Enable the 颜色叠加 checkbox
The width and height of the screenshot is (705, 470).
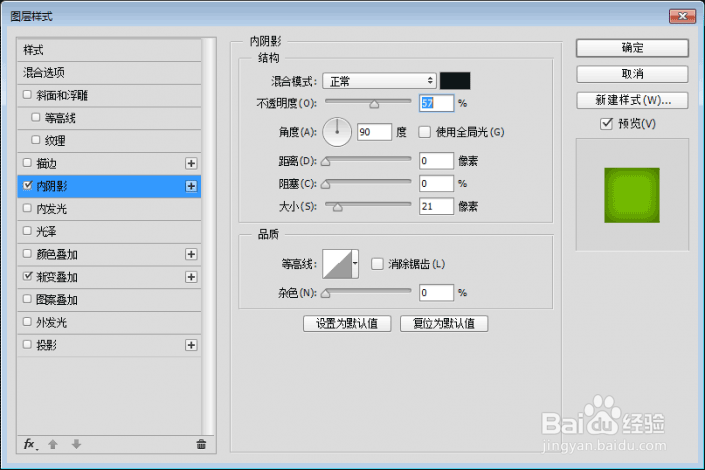pyautogui.click(x=27, y=253)
